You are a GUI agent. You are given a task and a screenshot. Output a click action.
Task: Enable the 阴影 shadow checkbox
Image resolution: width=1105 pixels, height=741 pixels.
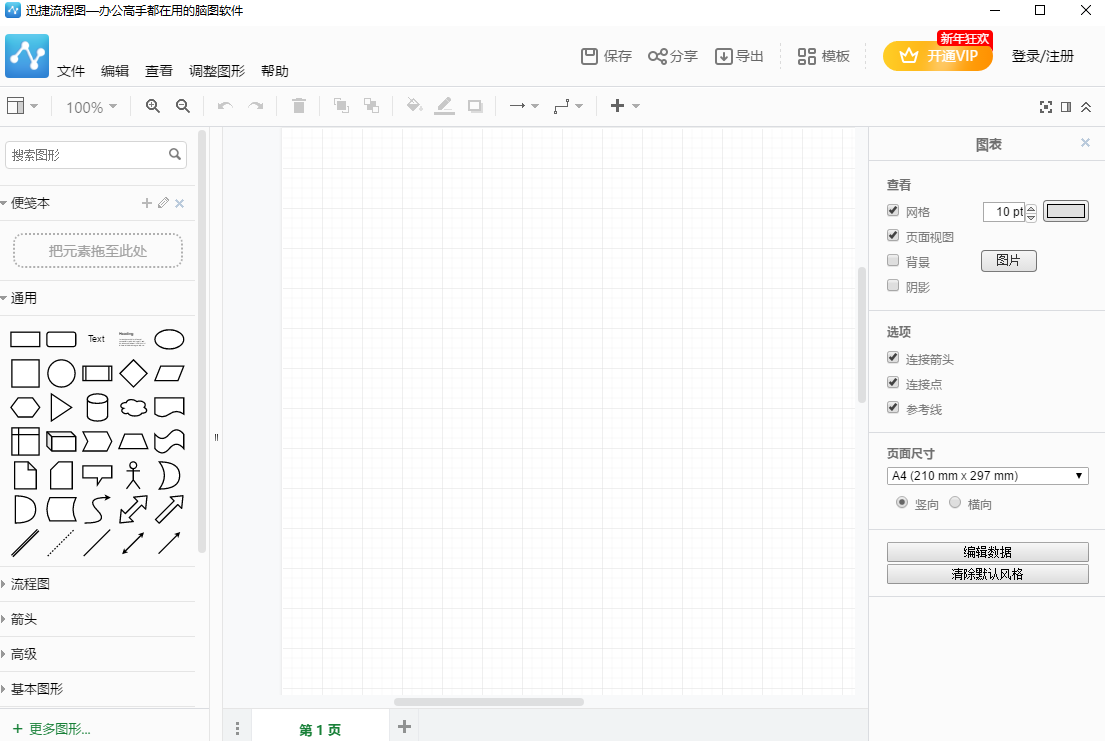[x=893, y=286]
